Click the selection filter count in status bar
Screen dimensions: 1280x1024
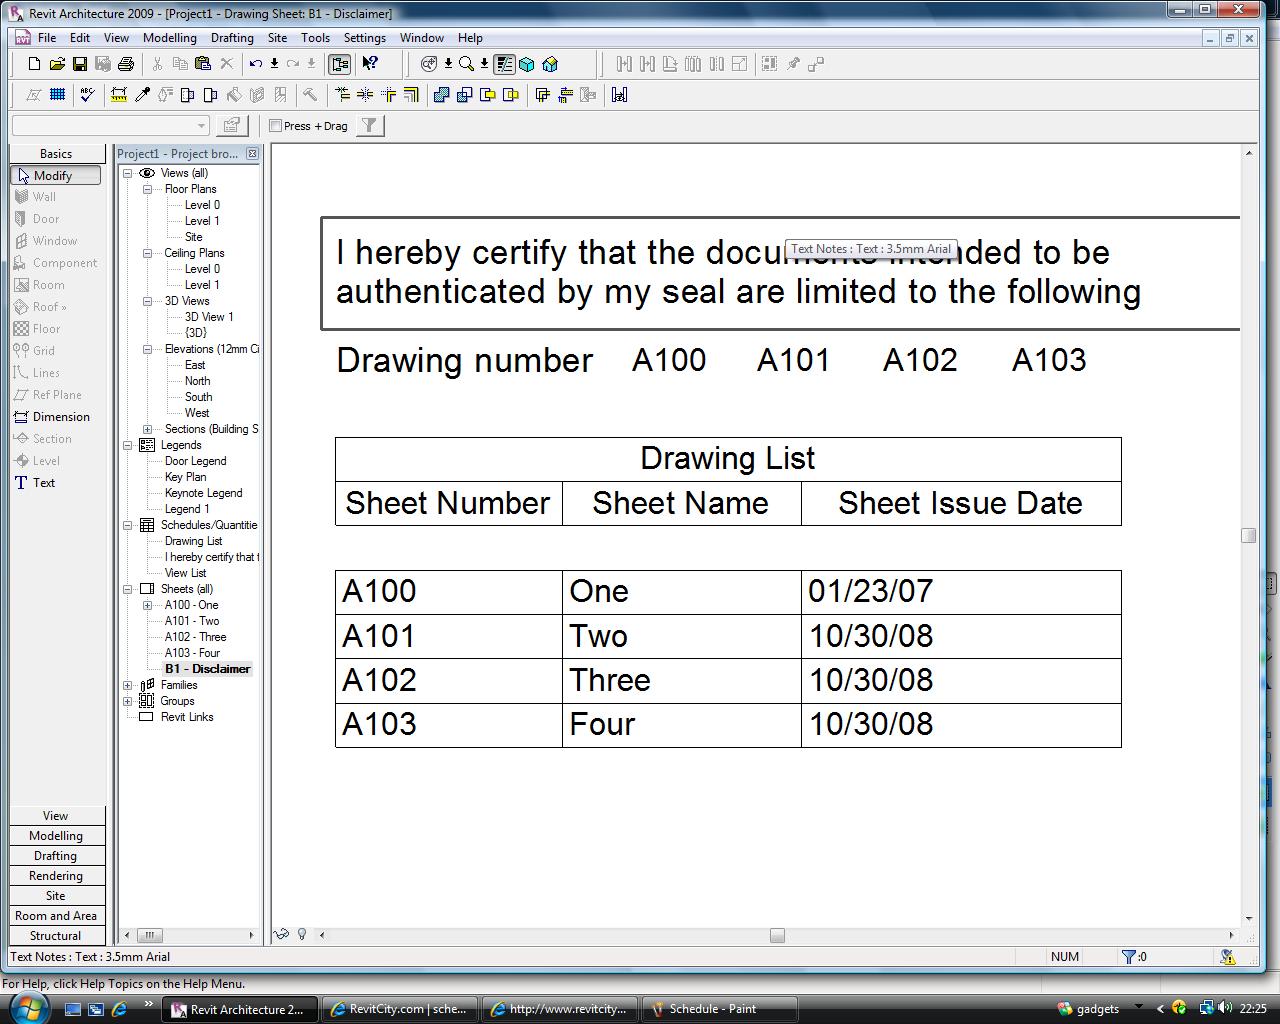click(x=1134, y=957)
